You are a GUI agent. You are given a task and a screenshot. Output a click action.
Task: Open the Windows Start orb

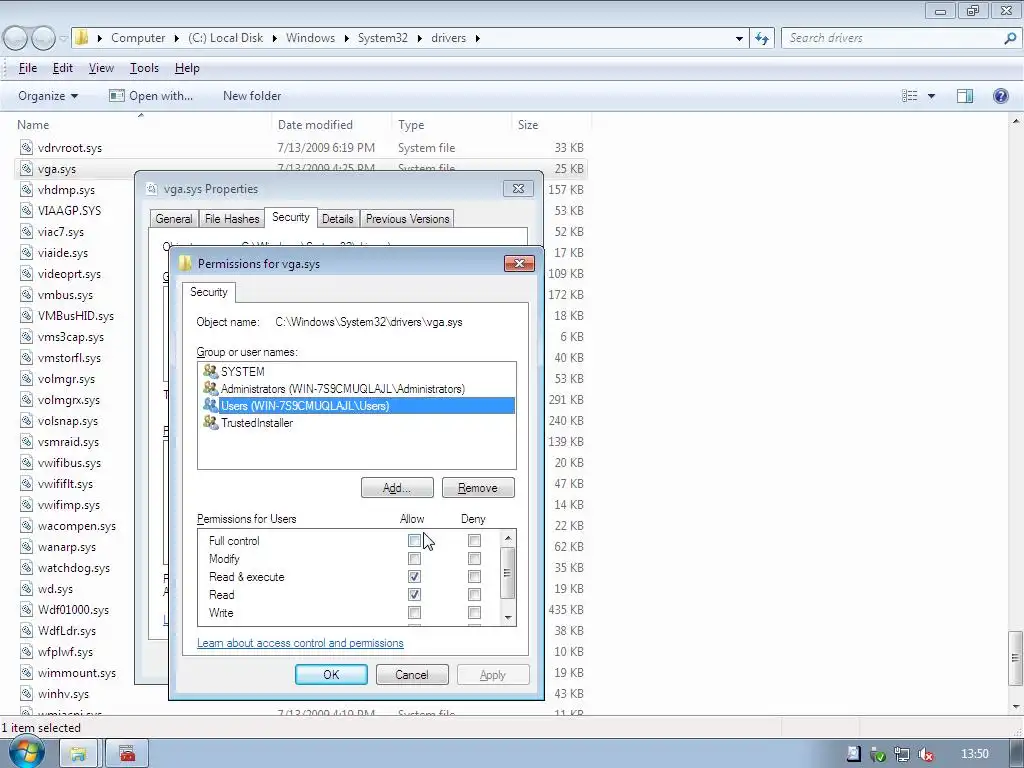click(26, 753)
